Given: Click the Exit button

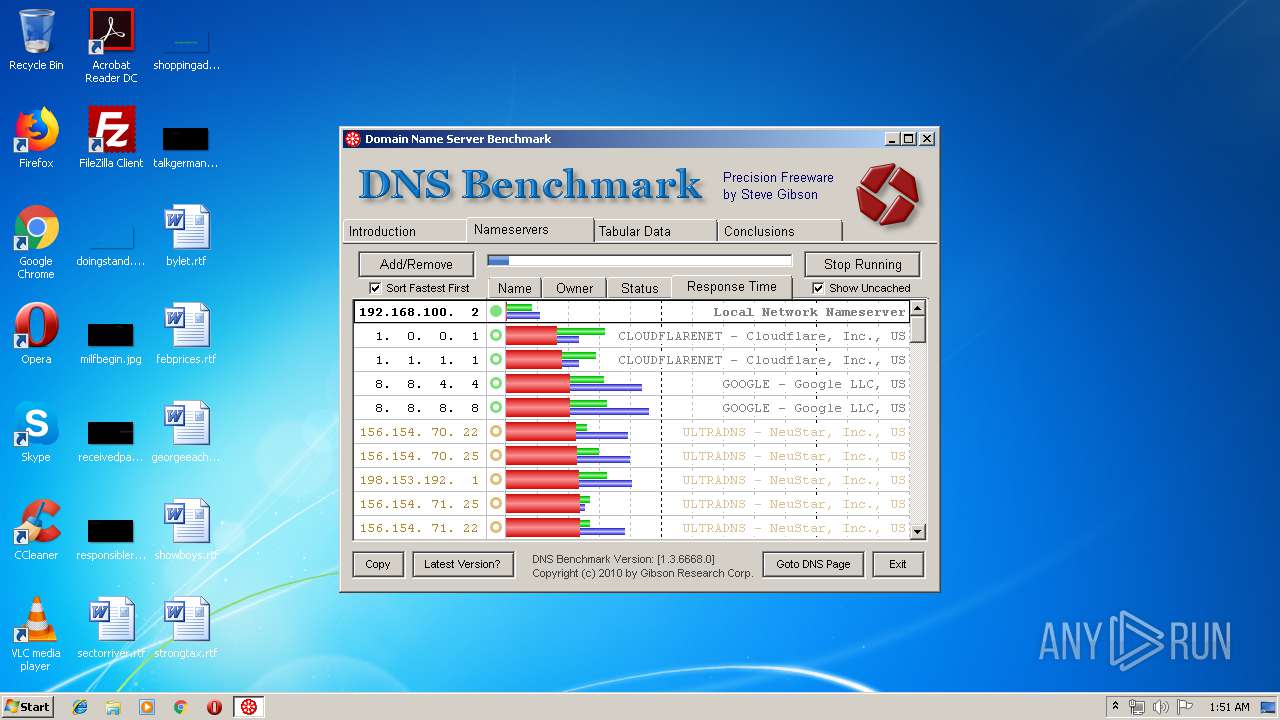Looking at the screenshot, I should [x=898, y=564].
